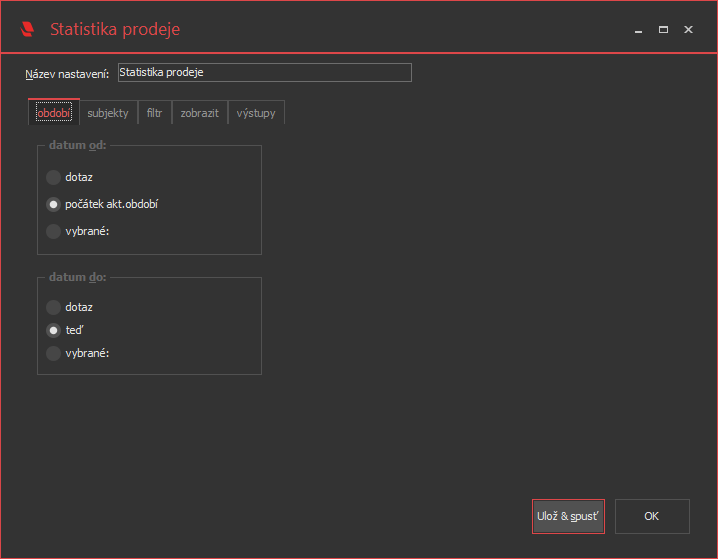Select dotaz under datum od

pos(53,177)
